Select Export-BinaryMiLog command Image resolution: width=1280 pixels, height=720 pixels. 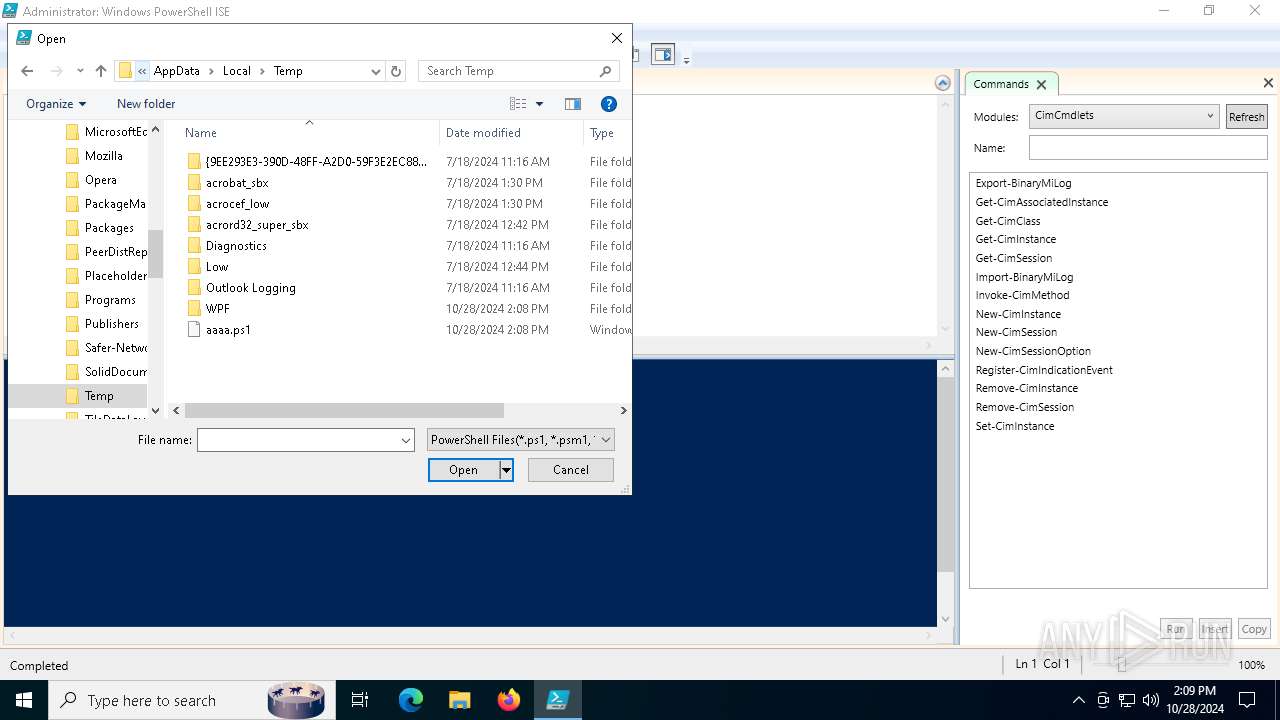pyautogui.click(x=1023, y=183)
